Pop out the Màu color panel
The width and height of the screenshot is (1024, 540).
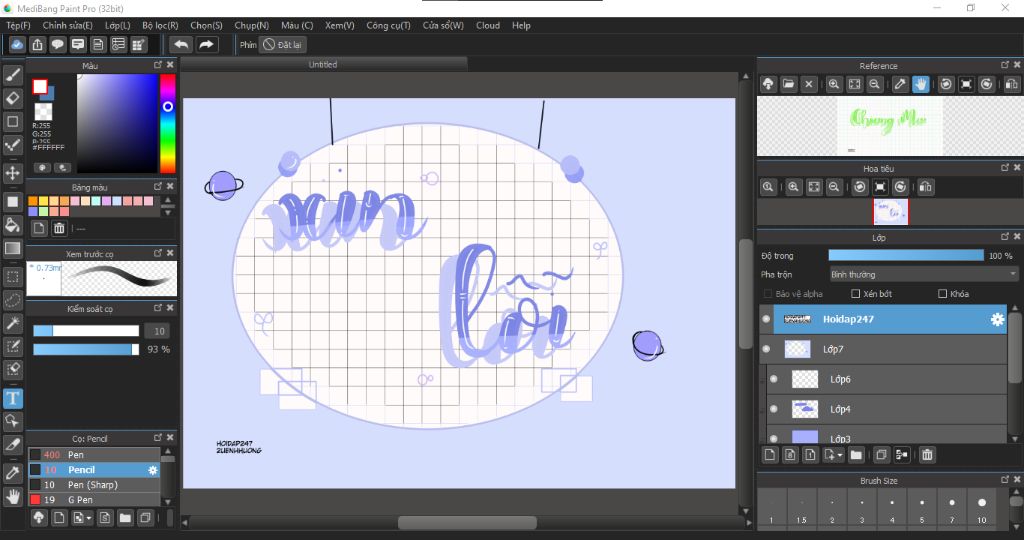tap(157, 65)
